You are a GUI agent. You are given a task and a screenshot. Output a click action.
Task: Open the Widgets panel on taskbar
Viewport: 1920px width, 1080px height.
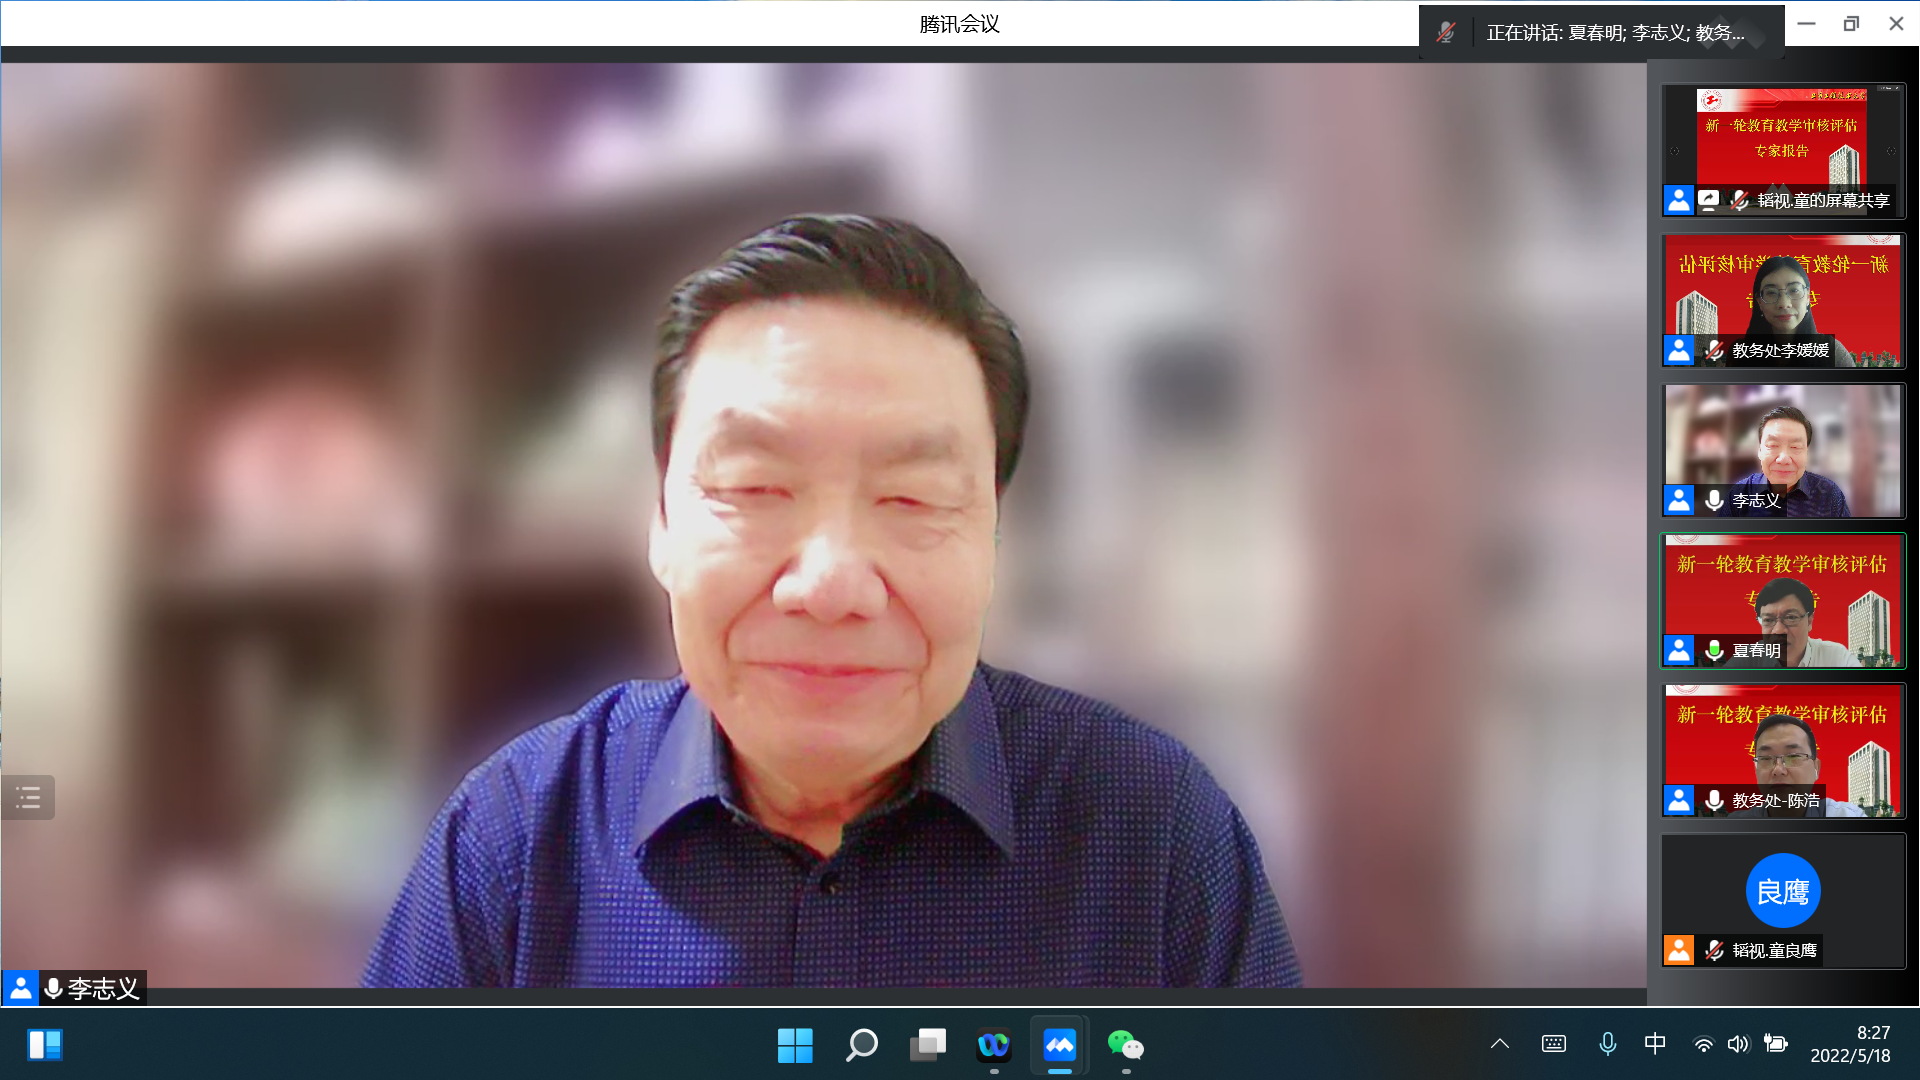[x=45, y=1045]
